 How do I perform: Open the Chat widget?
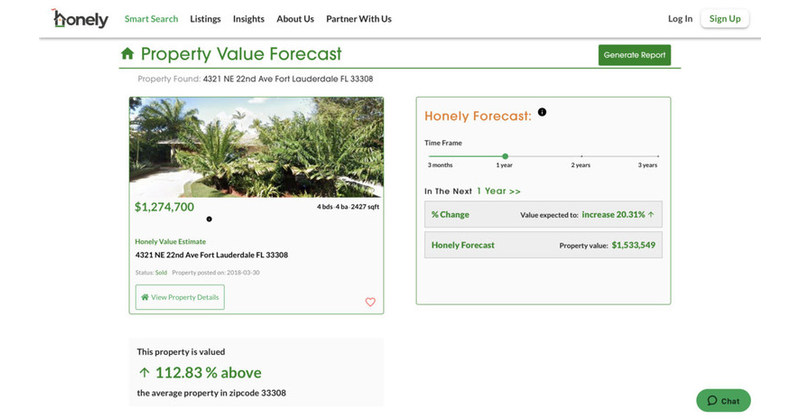coord(724,400)
